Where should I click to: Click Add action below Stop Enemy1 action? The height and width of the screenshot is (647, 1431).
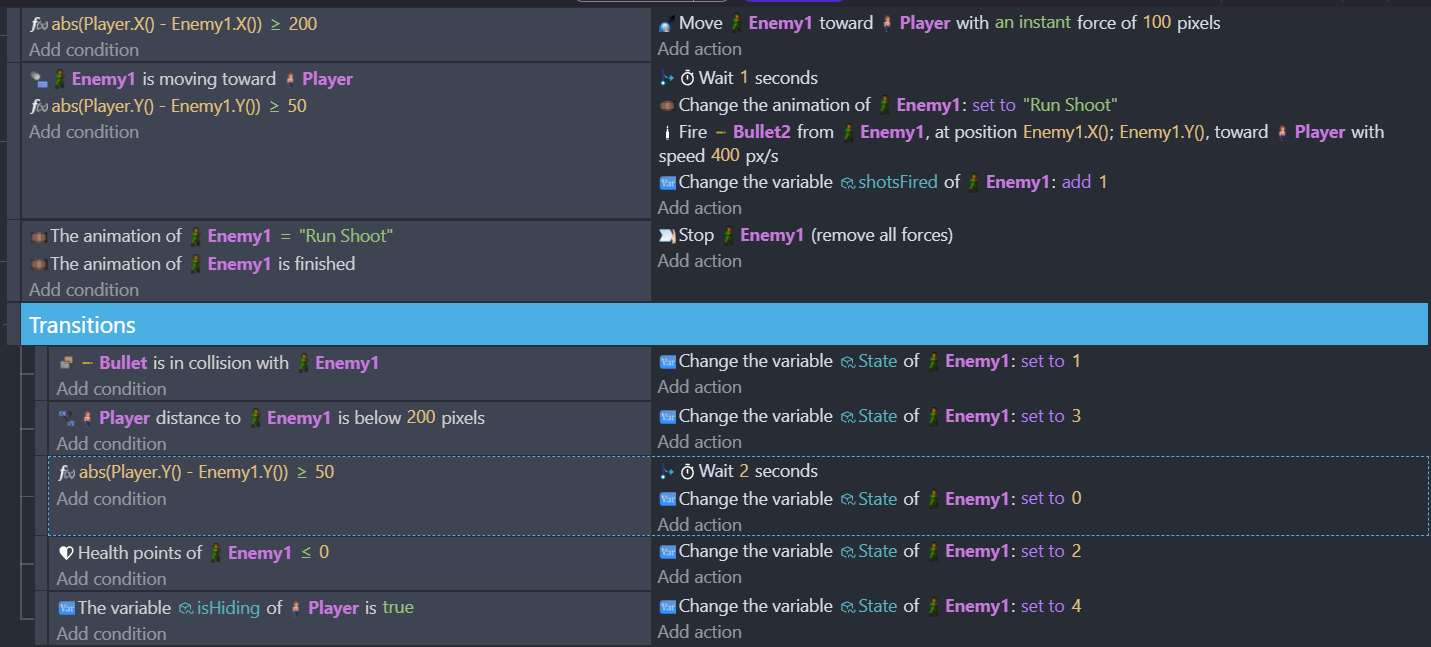(x=699, y=261)
